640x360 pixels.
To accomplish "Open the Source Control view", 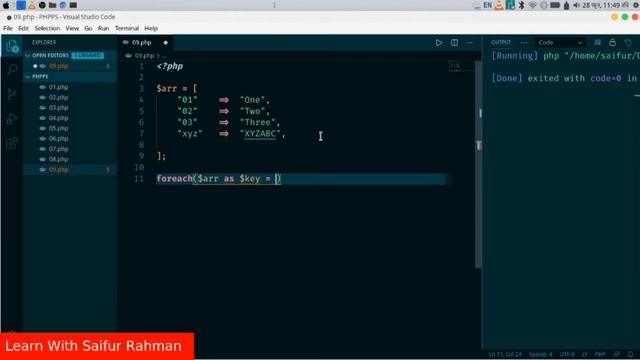I will (12, 94).
